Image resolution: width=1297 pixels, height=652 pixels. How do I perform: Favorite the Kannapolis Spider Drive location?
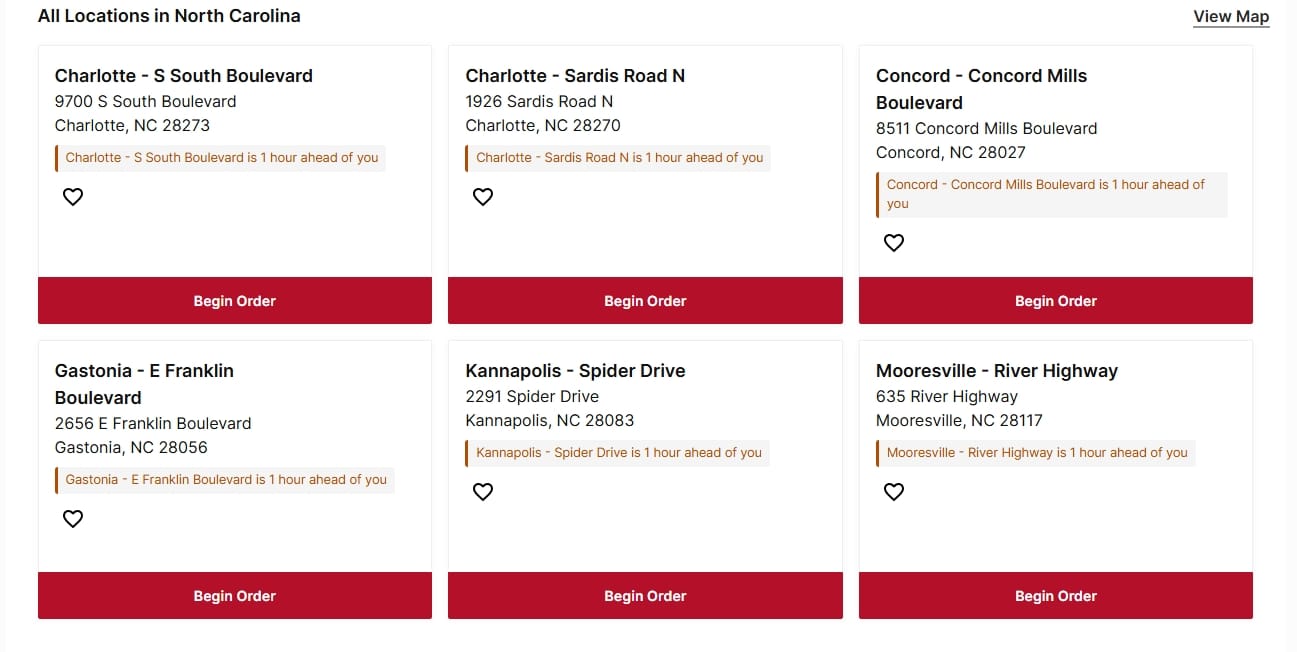[483, 492]
